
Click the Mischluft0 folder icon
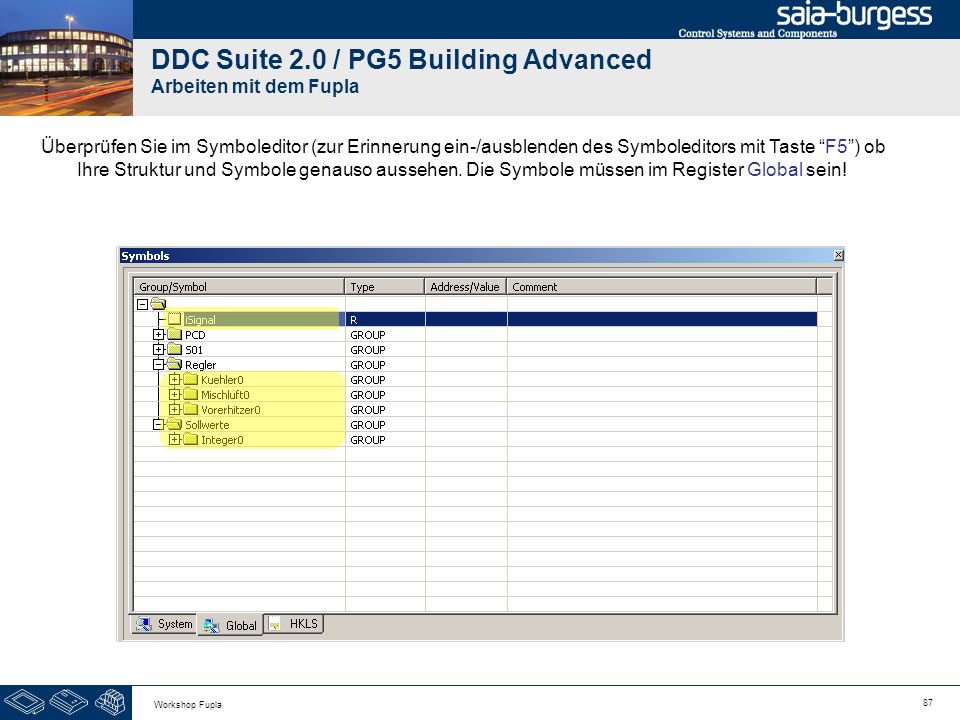coord(191,394)
